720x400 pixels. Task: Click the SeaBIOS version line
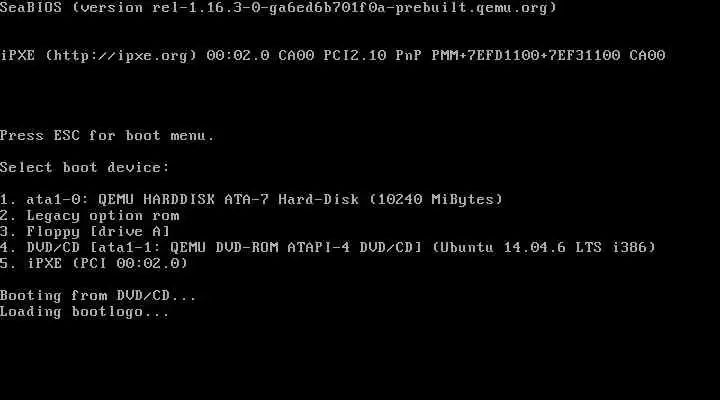[278, 8]
